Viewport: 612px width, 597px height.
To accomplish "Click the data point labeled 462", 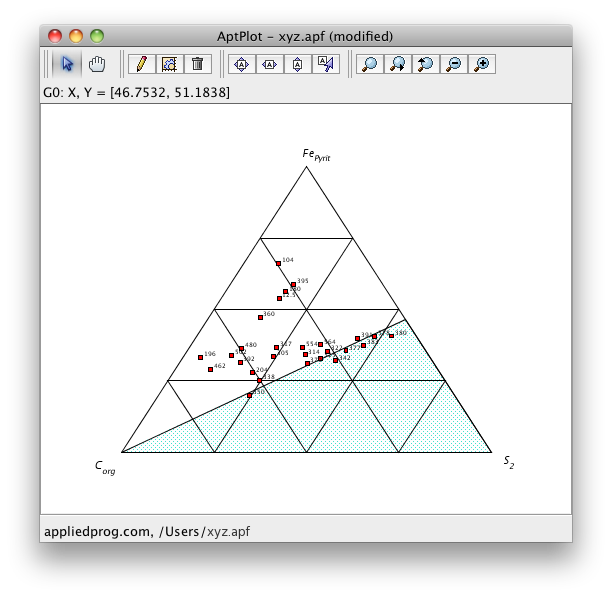I will tap(210, 369).
